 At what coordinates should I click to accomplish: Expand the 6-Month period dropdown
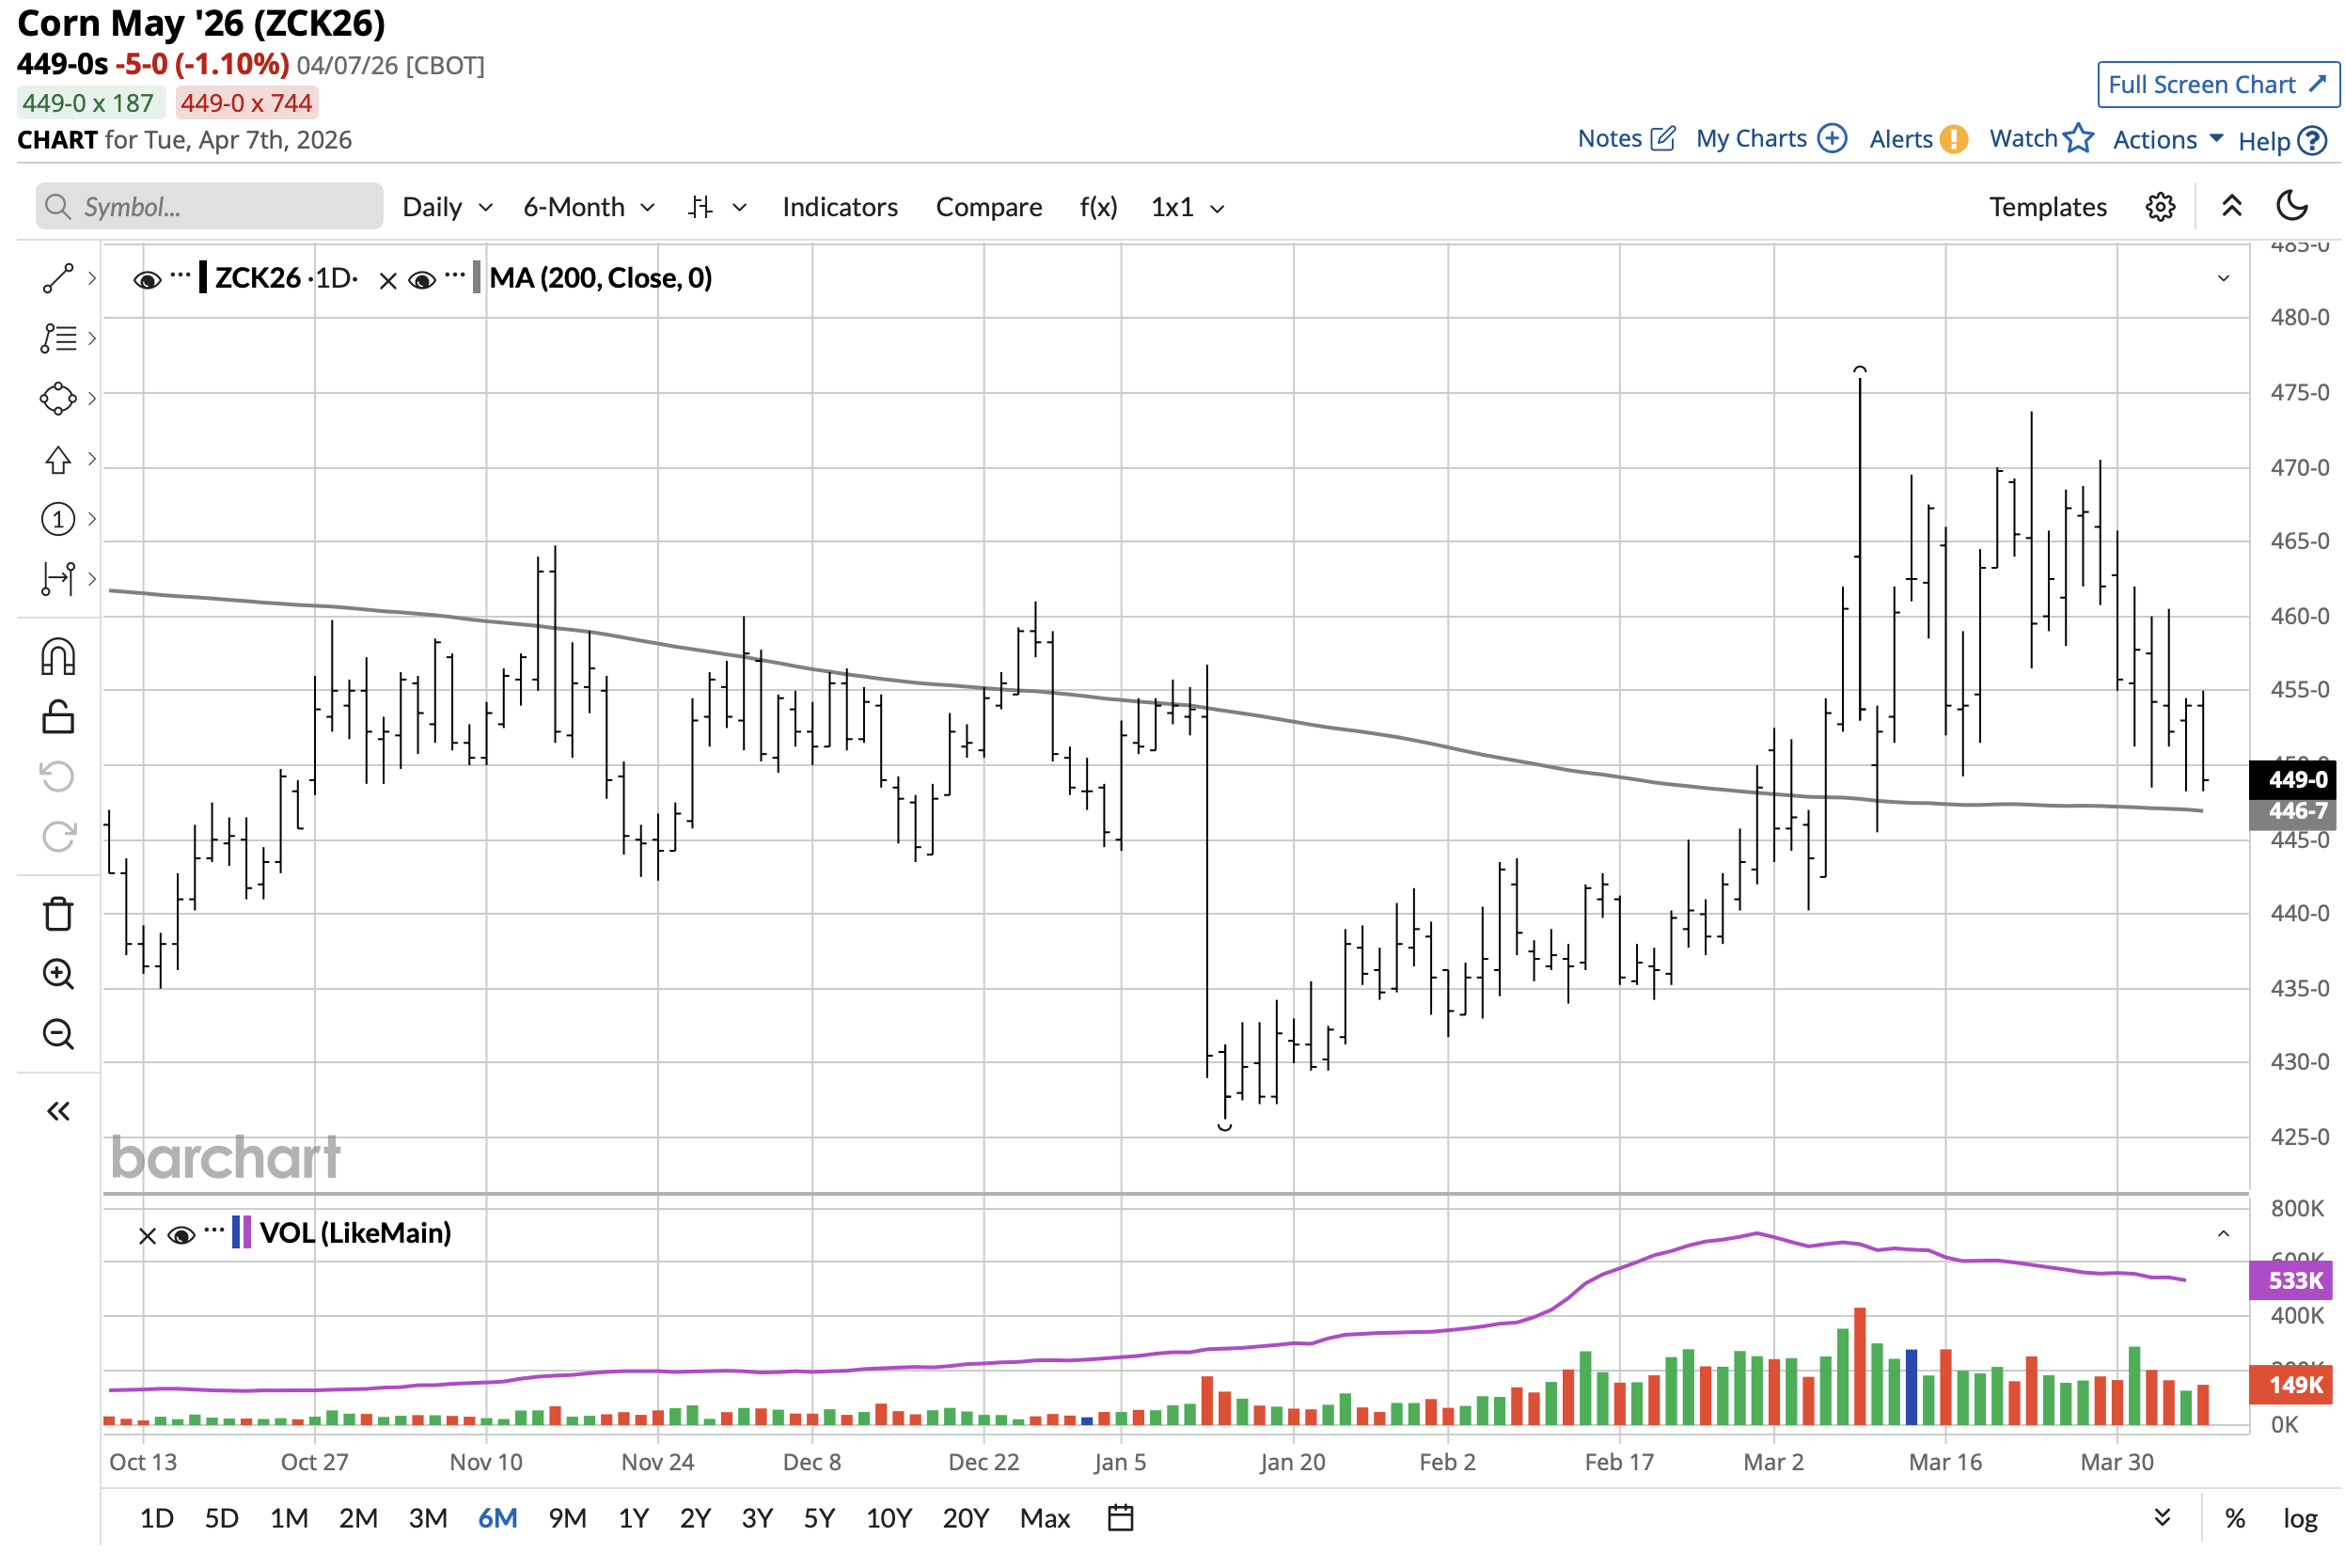[588, 207]
